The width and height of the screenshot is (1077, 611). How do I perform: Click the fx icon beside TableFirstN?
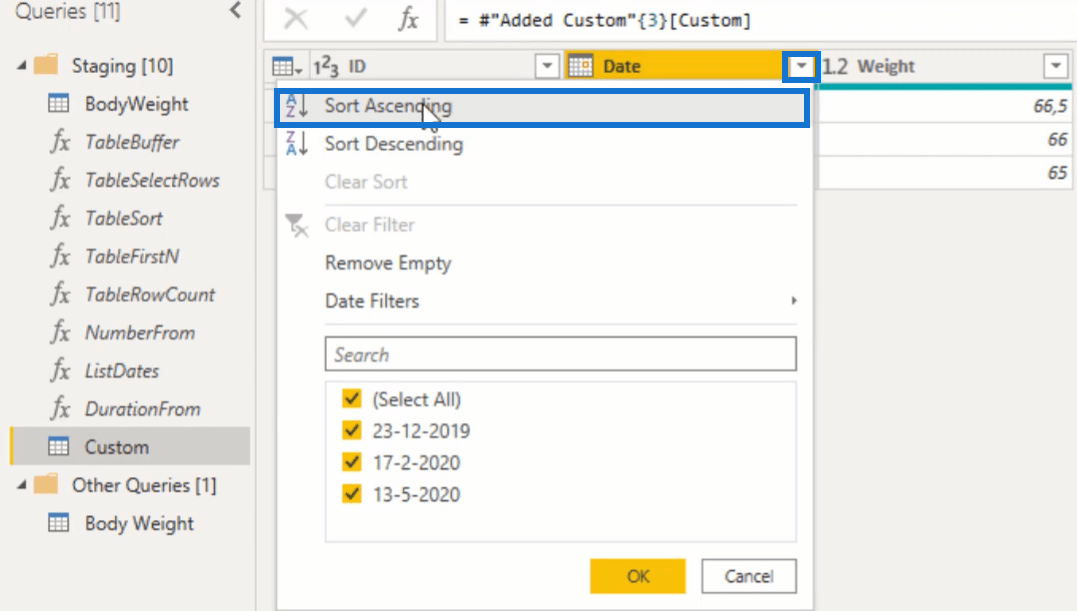[60, 256]
